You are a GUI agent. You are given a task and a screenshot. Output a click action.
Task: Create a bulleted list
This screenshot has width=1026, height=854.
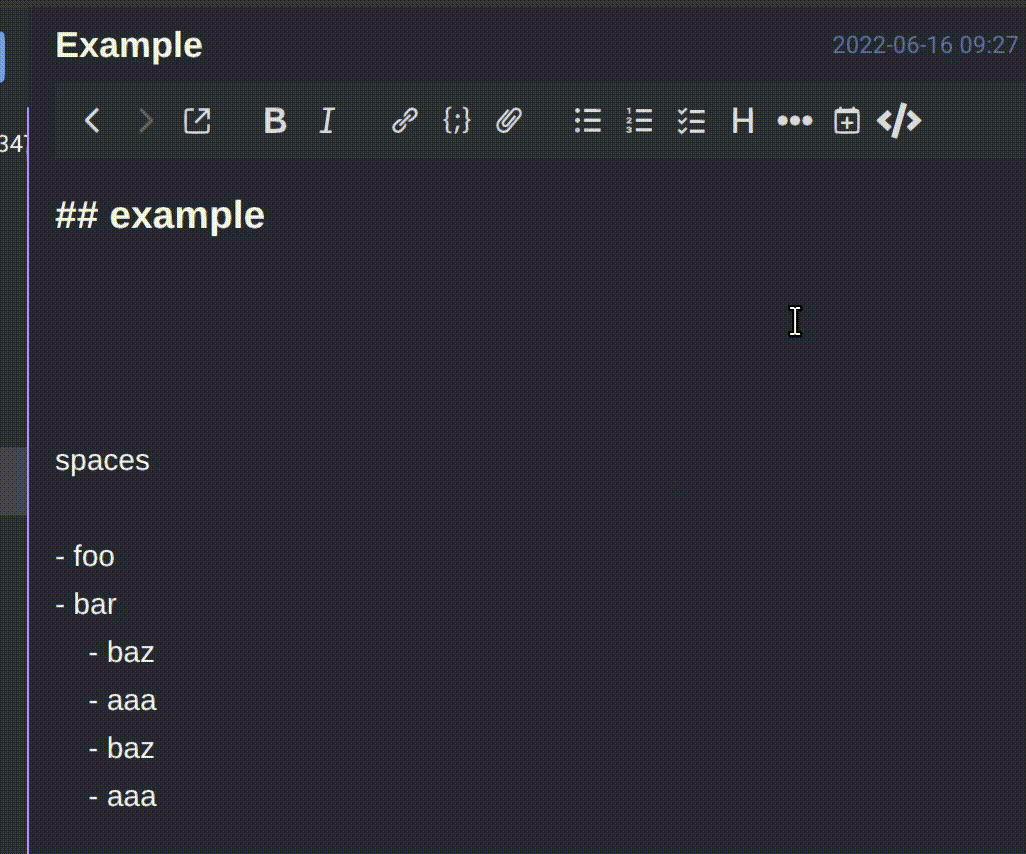tap(588, 121)
